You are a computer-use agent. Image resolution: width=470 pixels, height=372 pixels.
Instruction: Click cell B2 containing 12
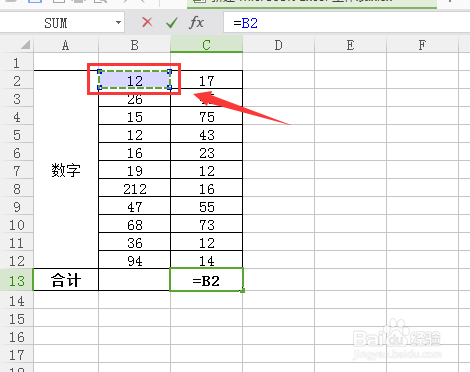tap(135, 80)
